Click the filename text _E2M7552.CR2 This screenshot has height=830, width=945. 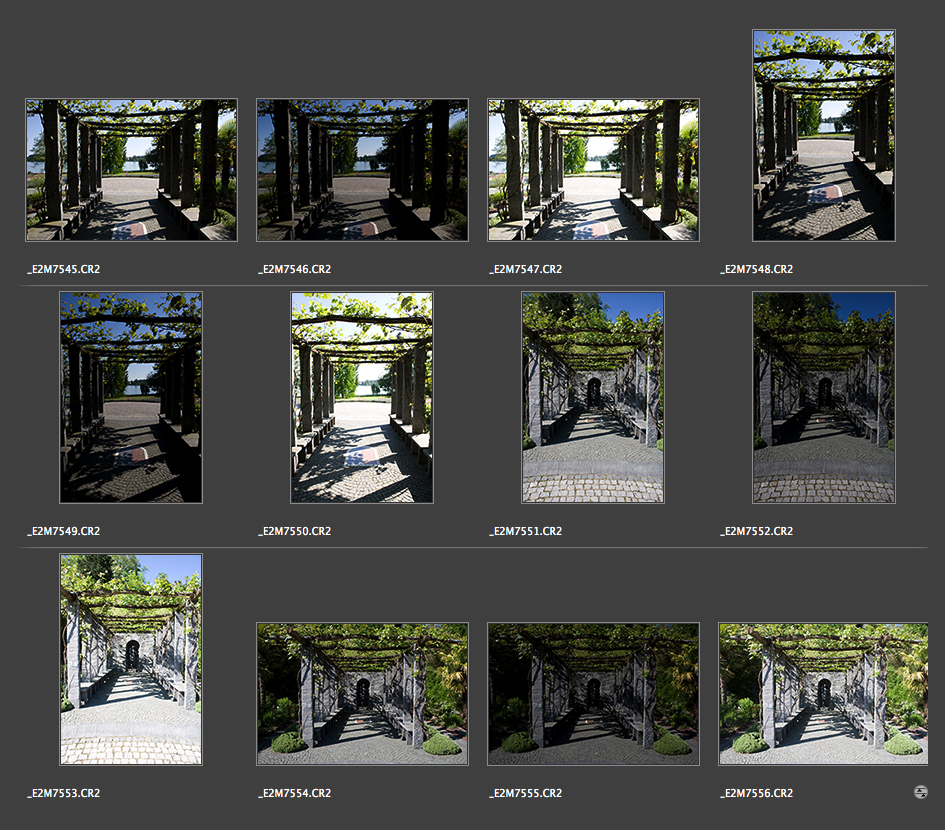(x=756, y=531)
